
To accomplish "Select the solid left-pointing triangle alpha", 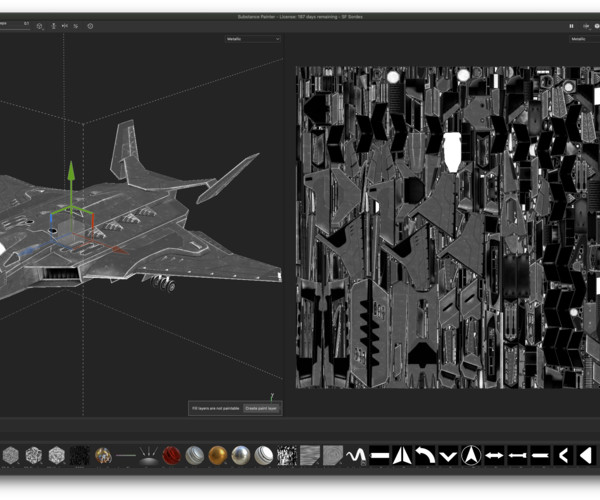I will pos(586,455).
